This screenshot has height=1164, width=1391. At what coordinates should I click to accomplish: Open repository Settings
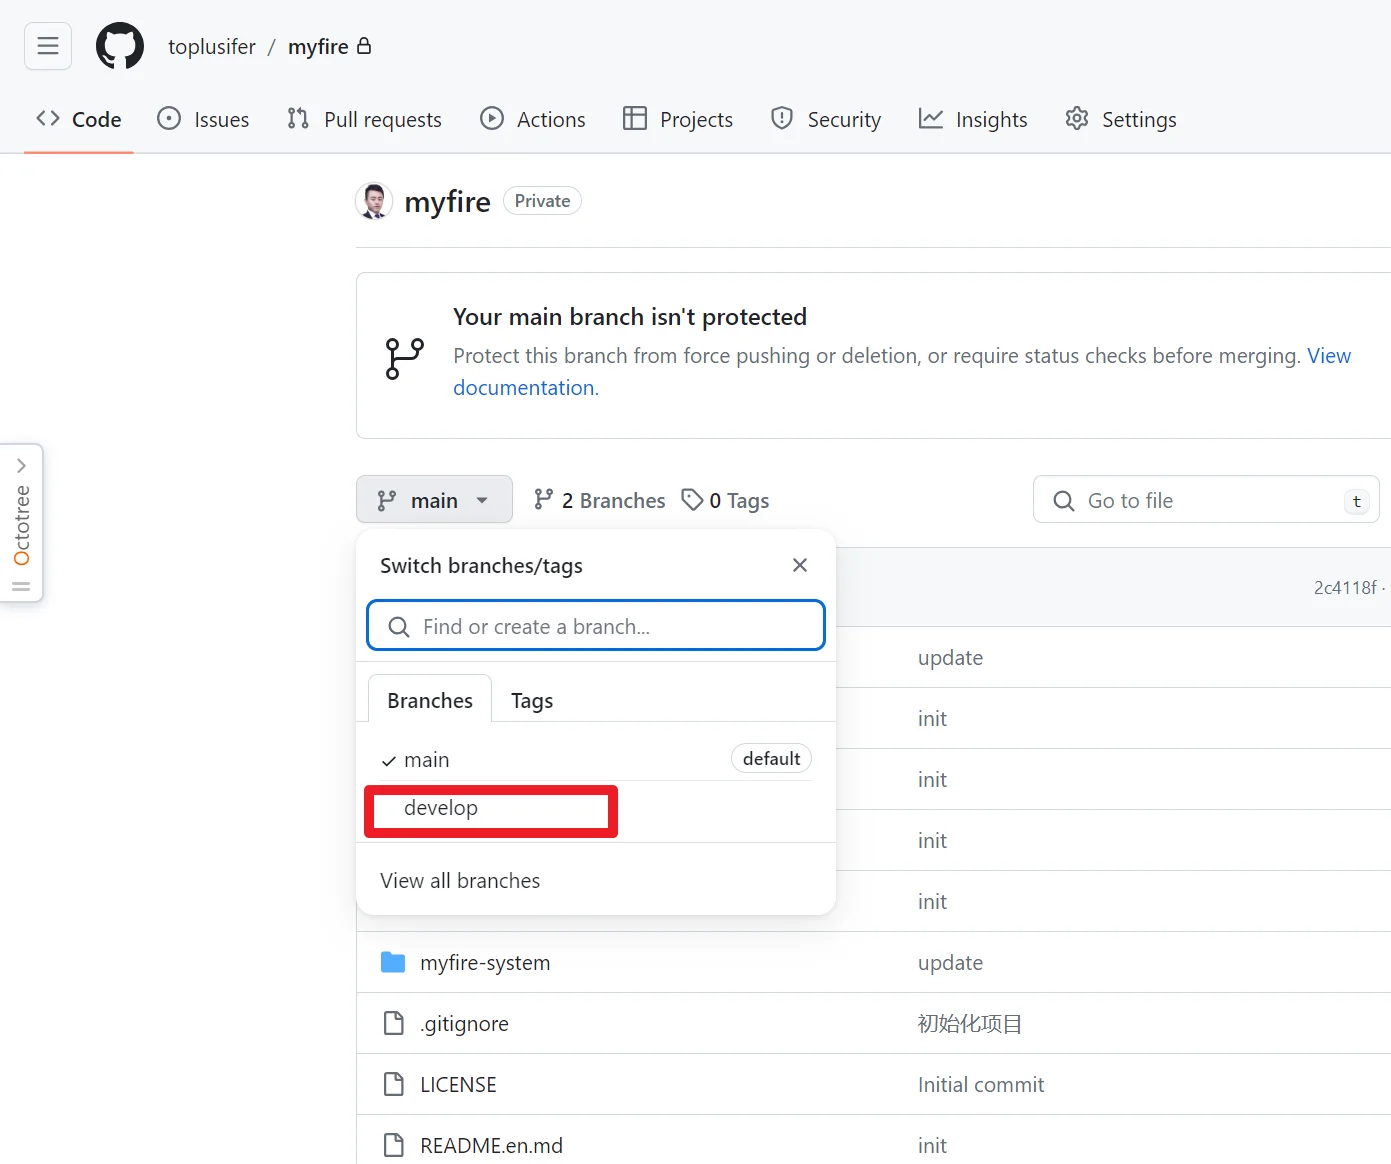coord(1121,120)
